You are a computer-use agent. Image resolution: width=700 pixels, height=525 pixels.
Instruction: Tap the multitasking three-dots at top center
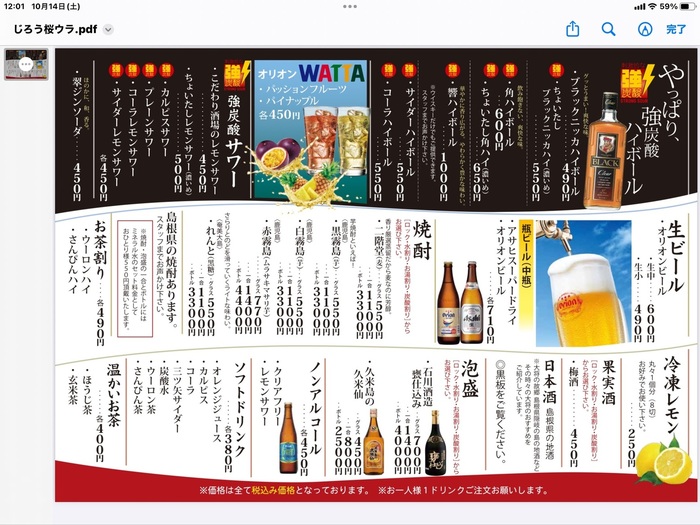click(350, 6)
